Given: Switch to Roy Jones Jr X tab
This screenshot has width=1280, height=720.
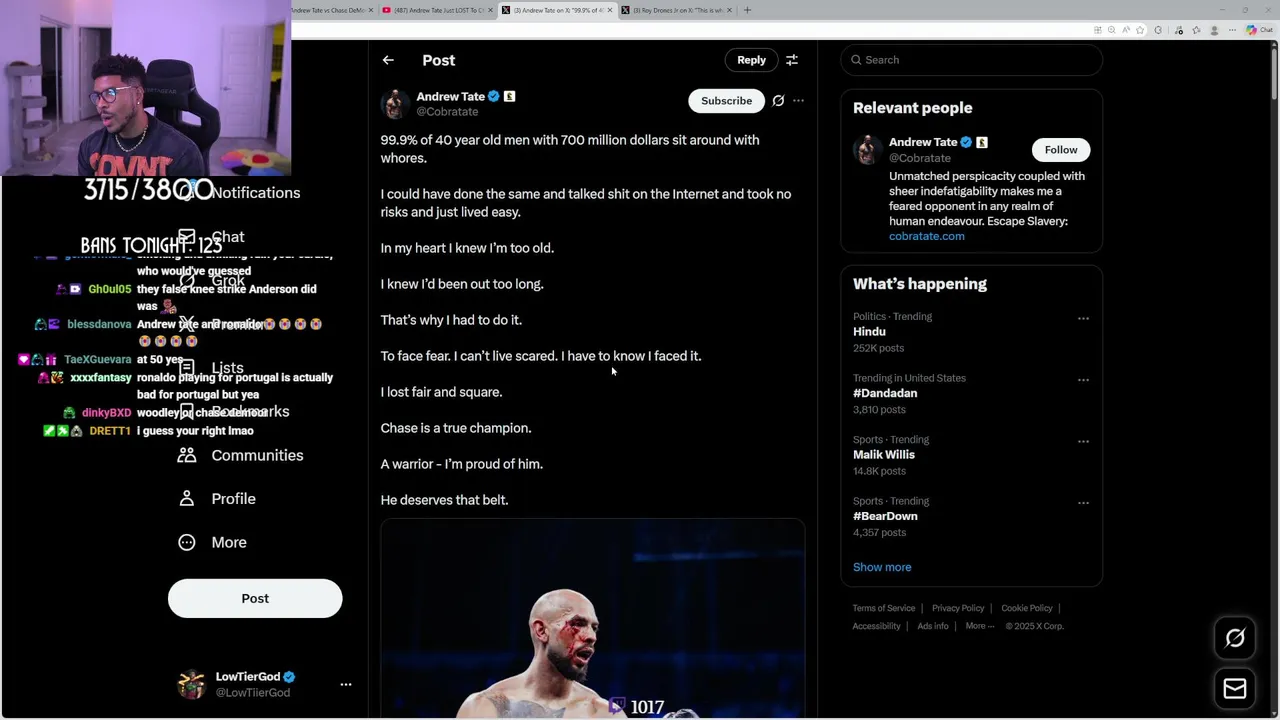Looking at the screenshot, I should (677, 10).
